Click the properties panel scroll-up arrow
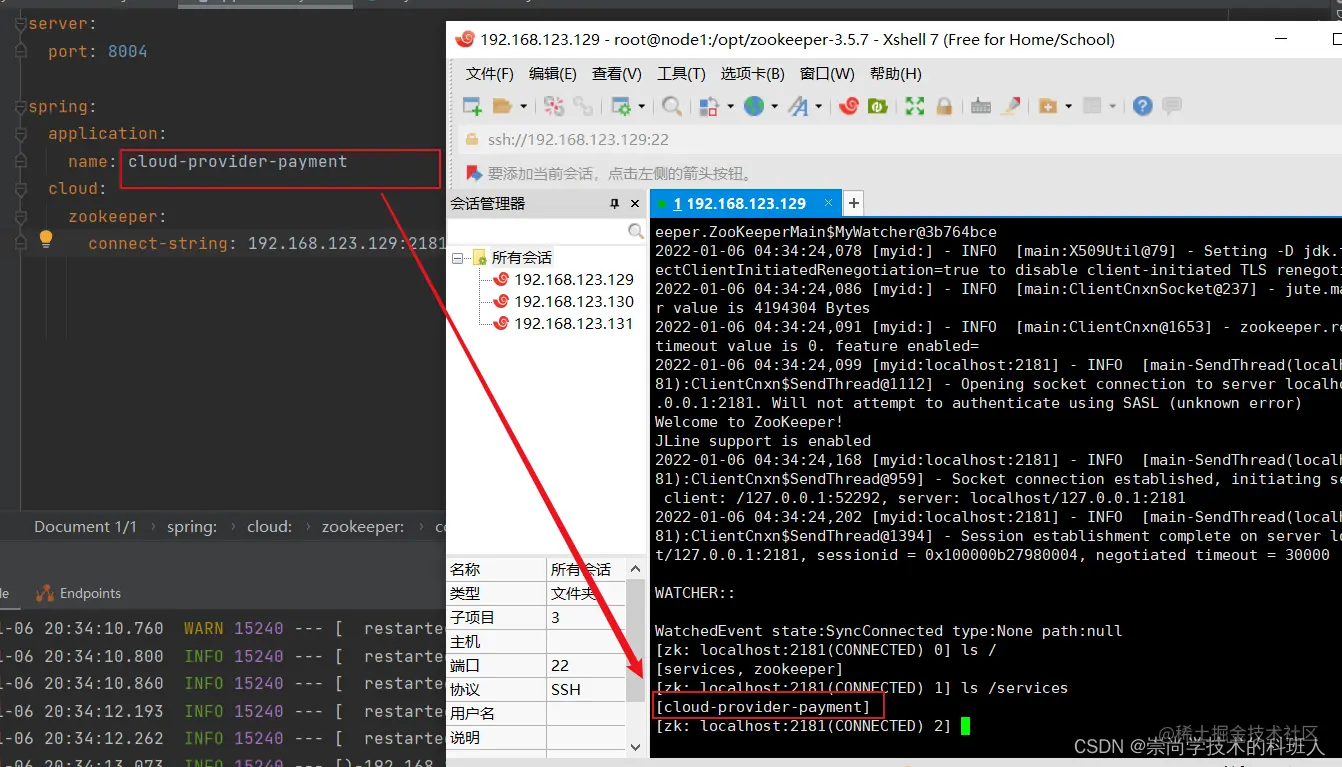Screen dimensions: 1342x767 (x=635, y=569)
